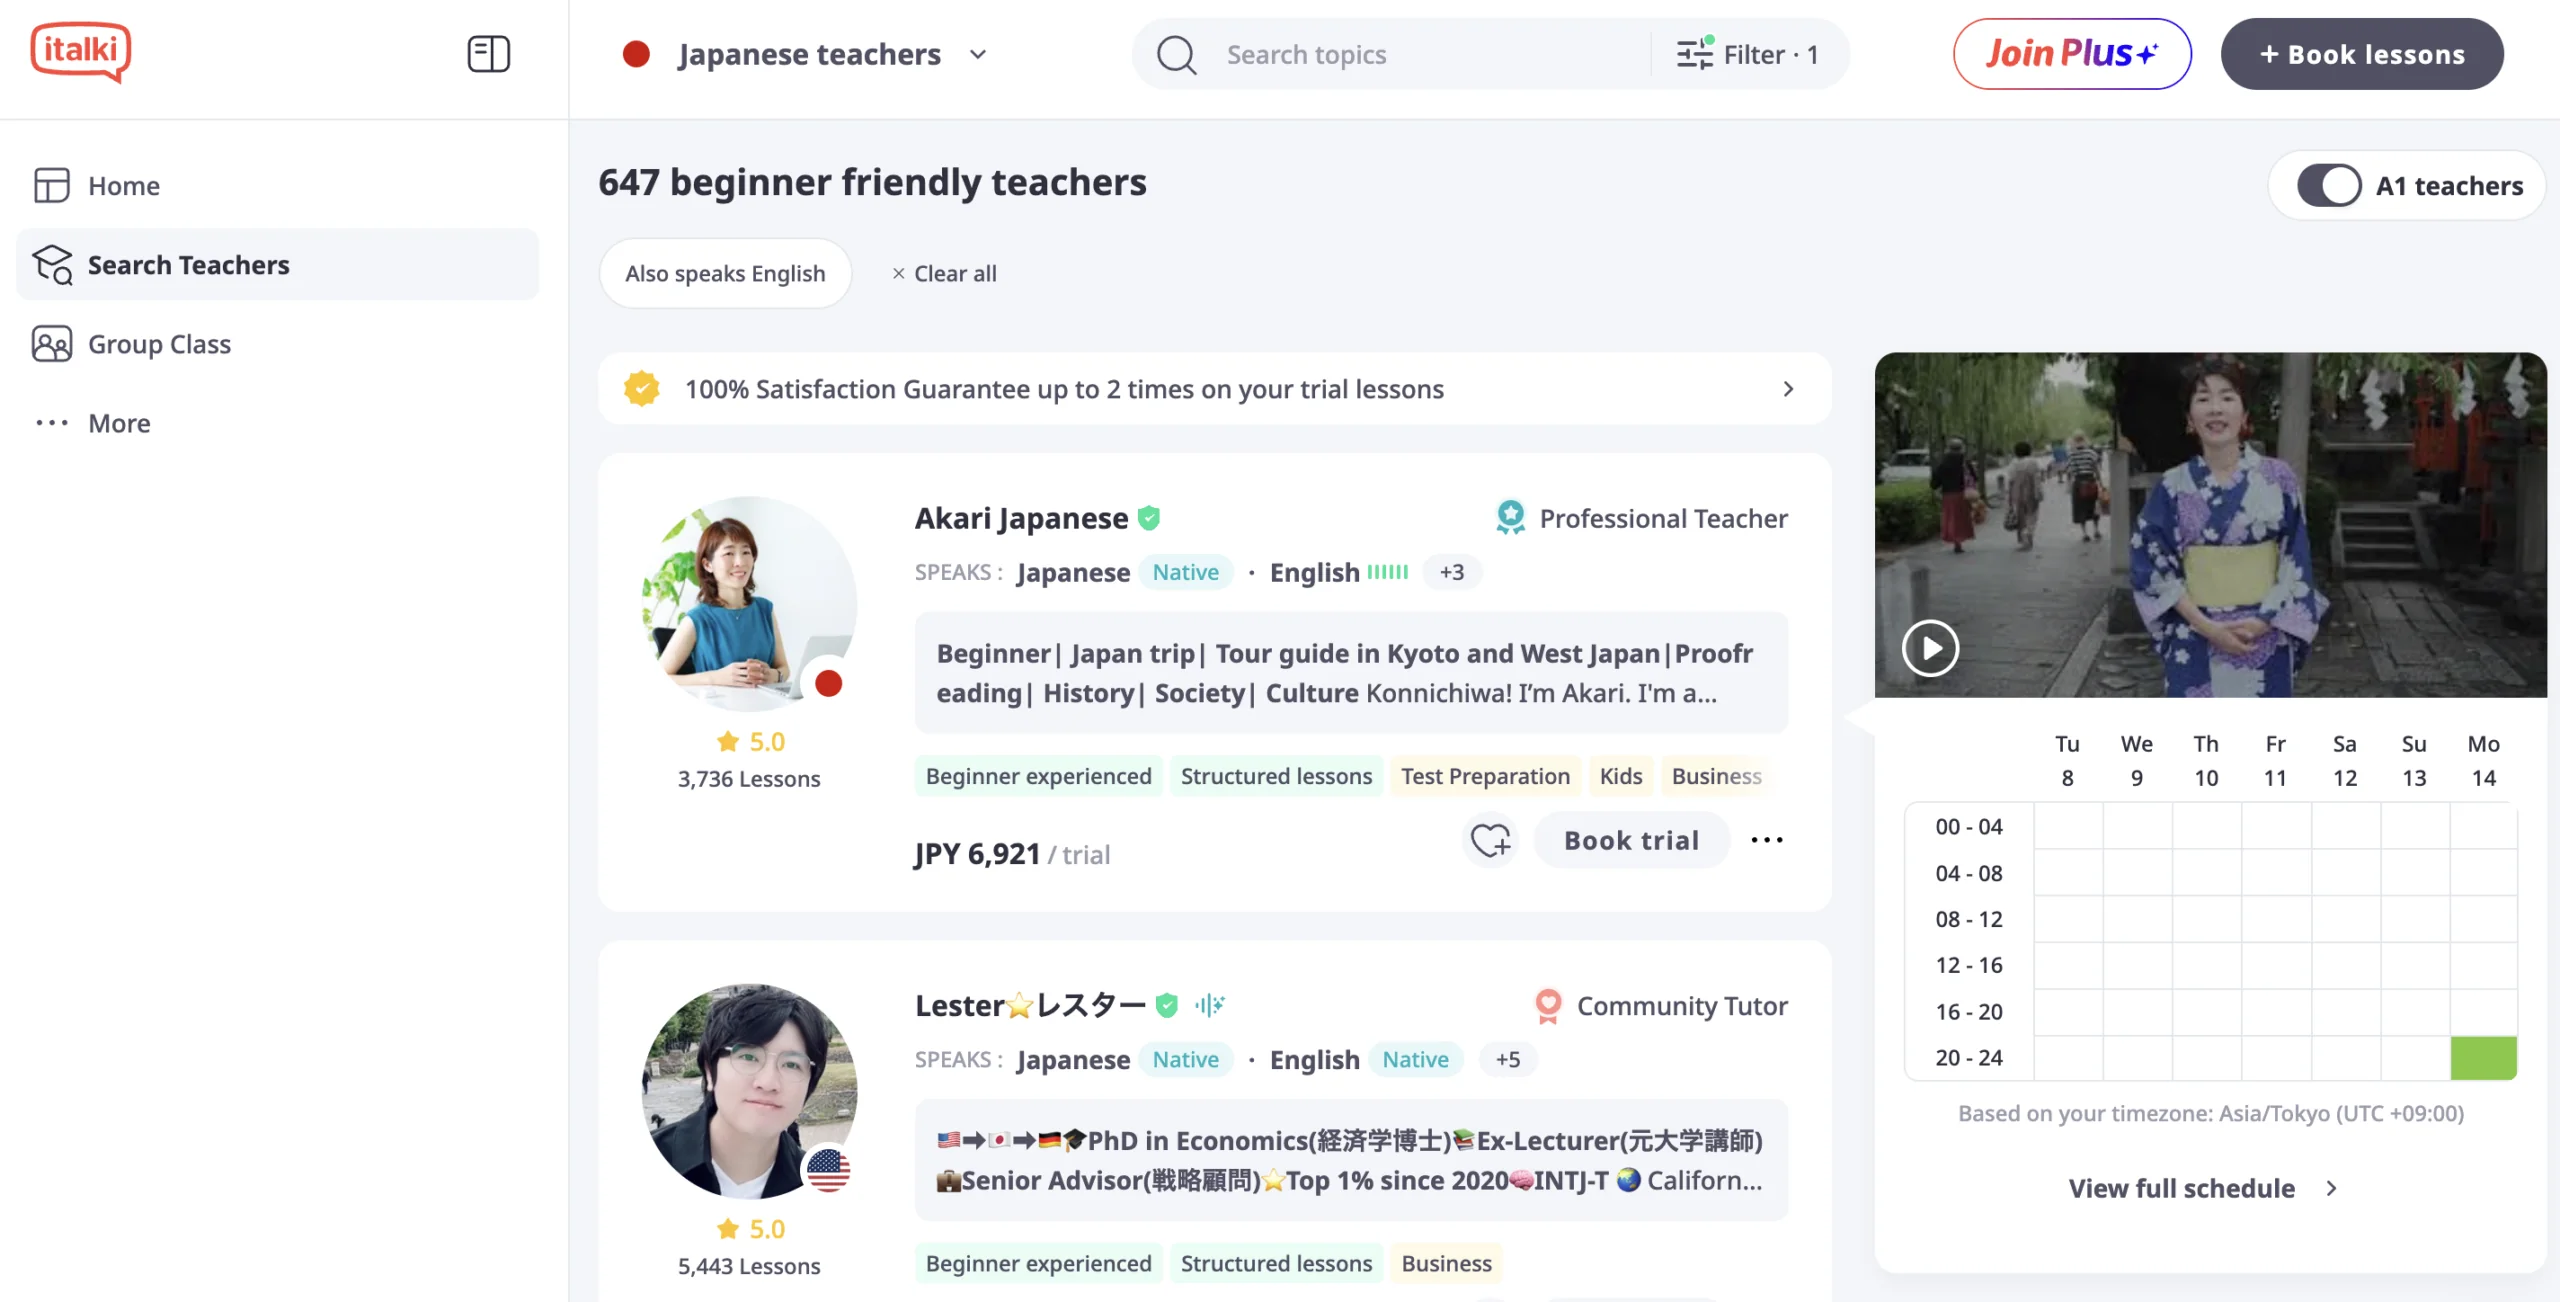
Task: Open the Filter options
Action: point(1748,54)
